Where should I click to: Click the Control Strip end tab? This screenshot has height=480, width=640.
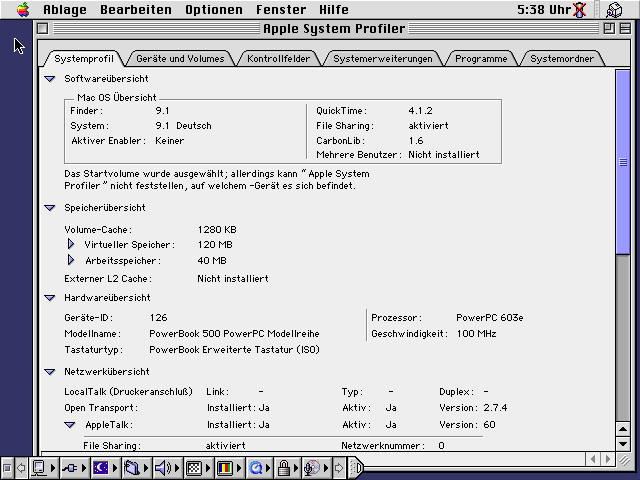[x=356, y=468]
